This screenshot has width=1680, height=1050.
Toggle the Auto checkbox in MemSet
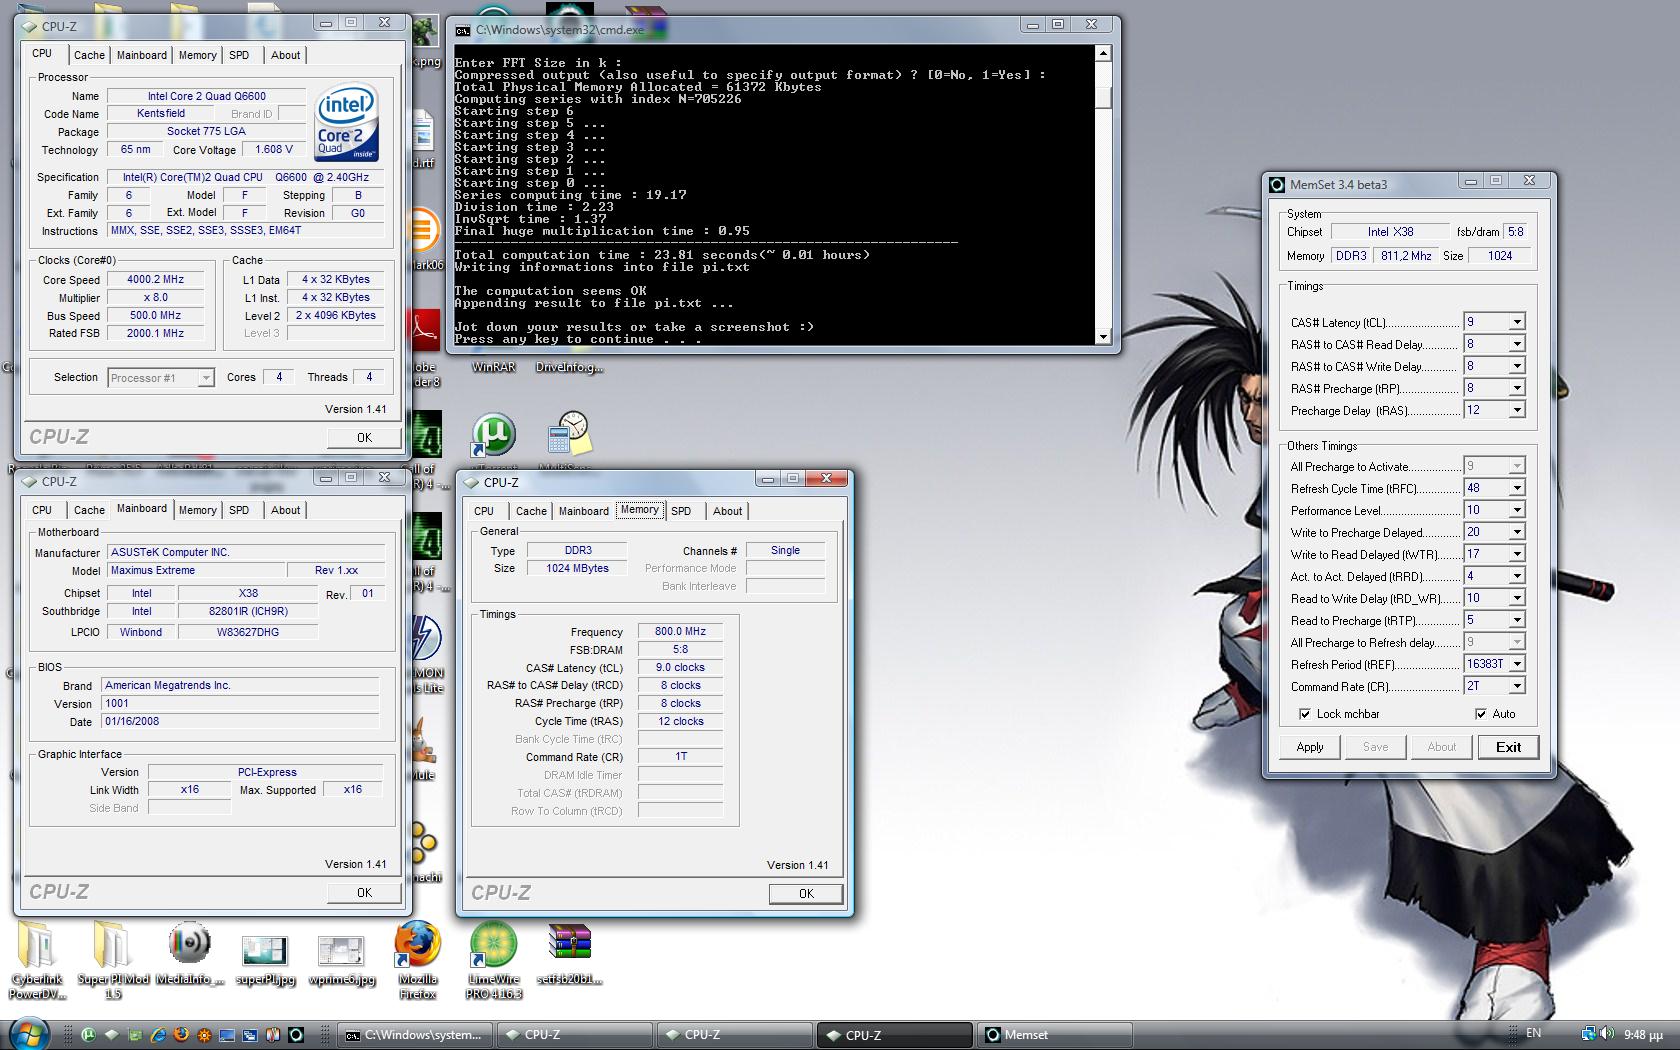click(x=1480, y=714)
